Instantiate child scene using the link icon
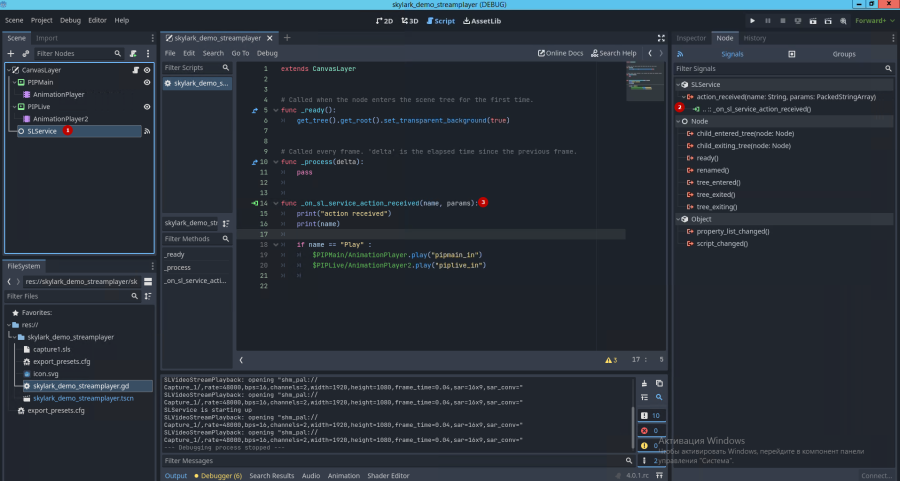Screen dimensions: 900x481 pos(25,53)
